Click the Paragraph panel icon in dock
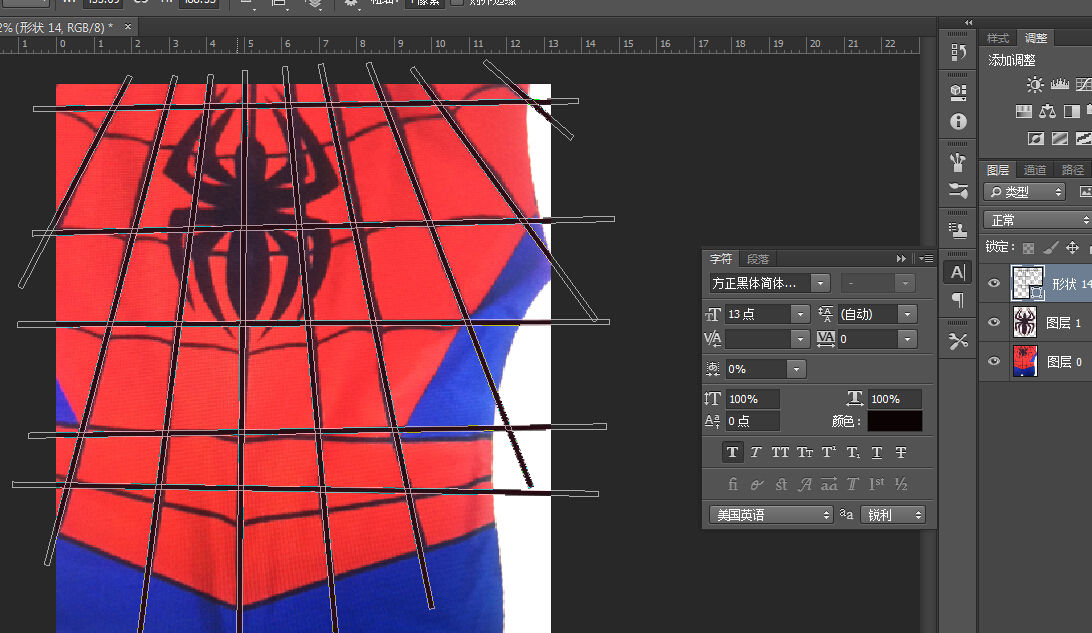Image resolution: width=1092 pixels, height=633 pixels. tap(958, 300)
